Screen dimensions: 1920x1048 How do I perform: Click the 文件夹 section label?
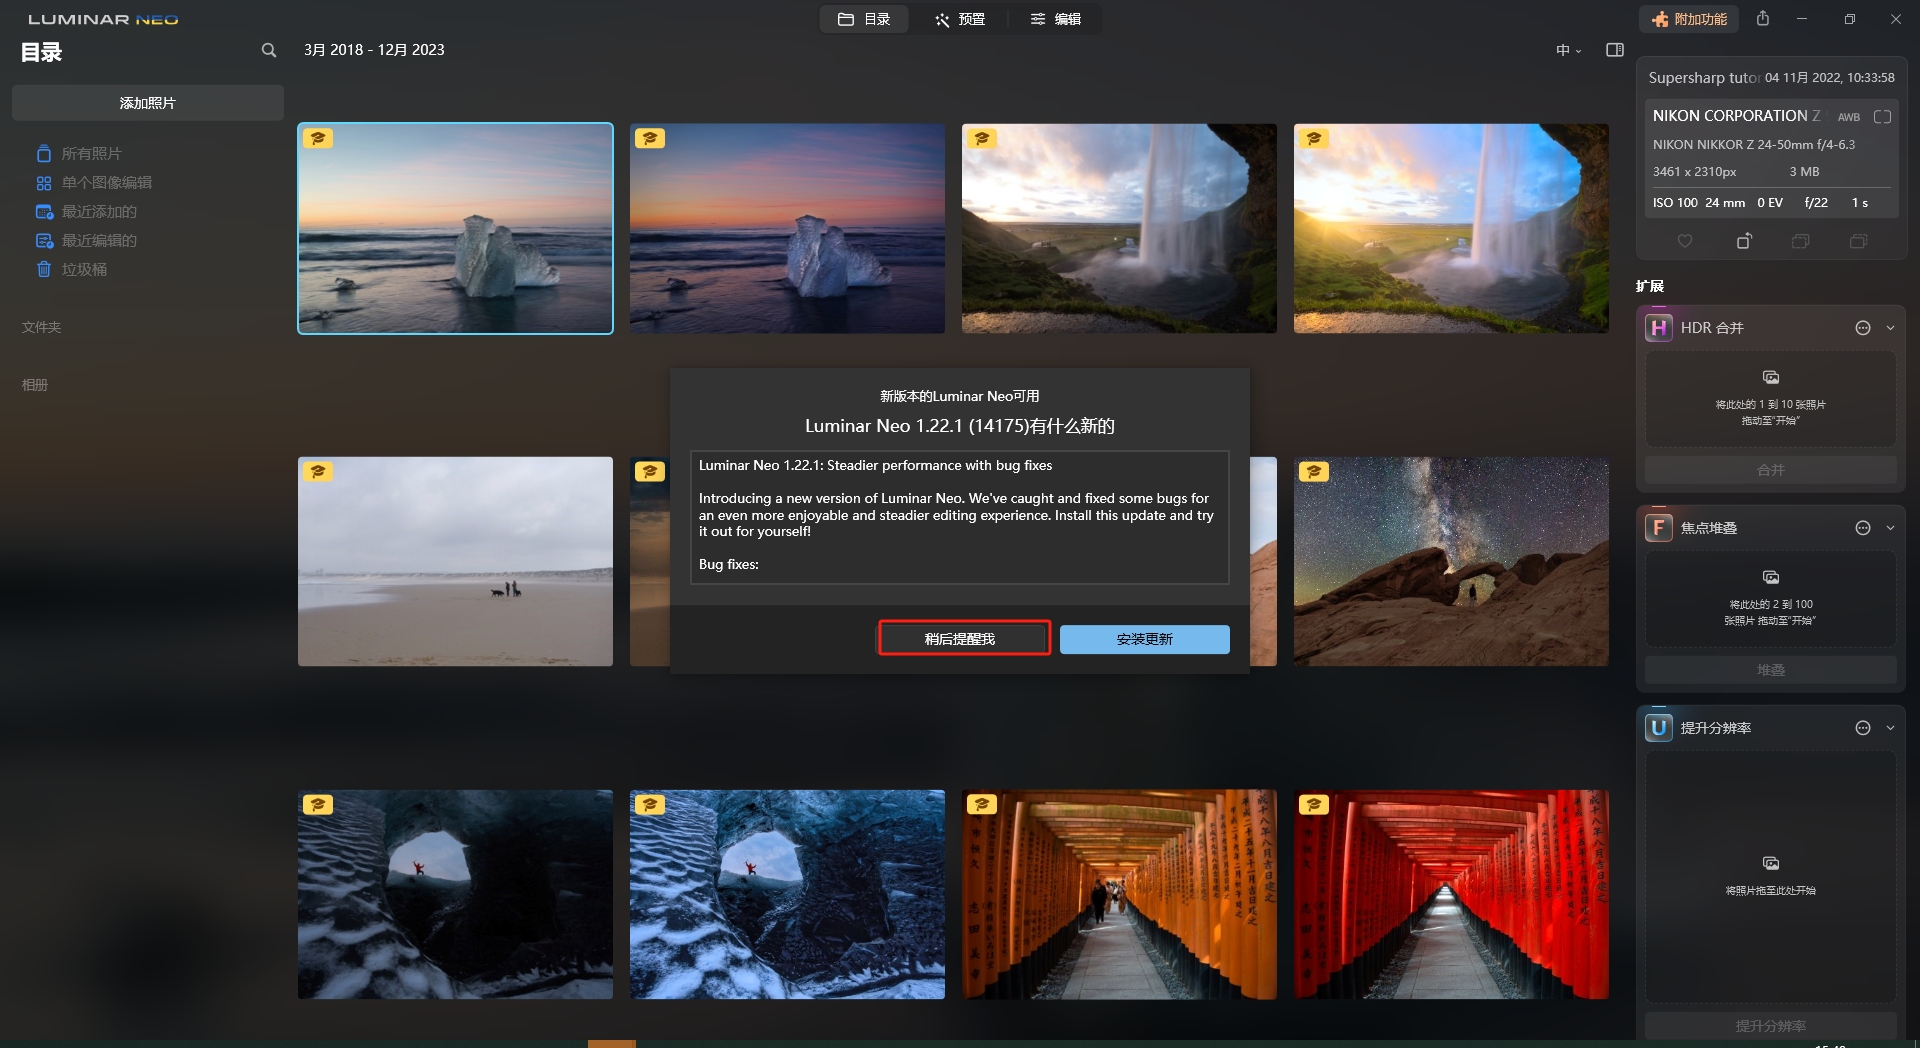[x=42, y=327]
